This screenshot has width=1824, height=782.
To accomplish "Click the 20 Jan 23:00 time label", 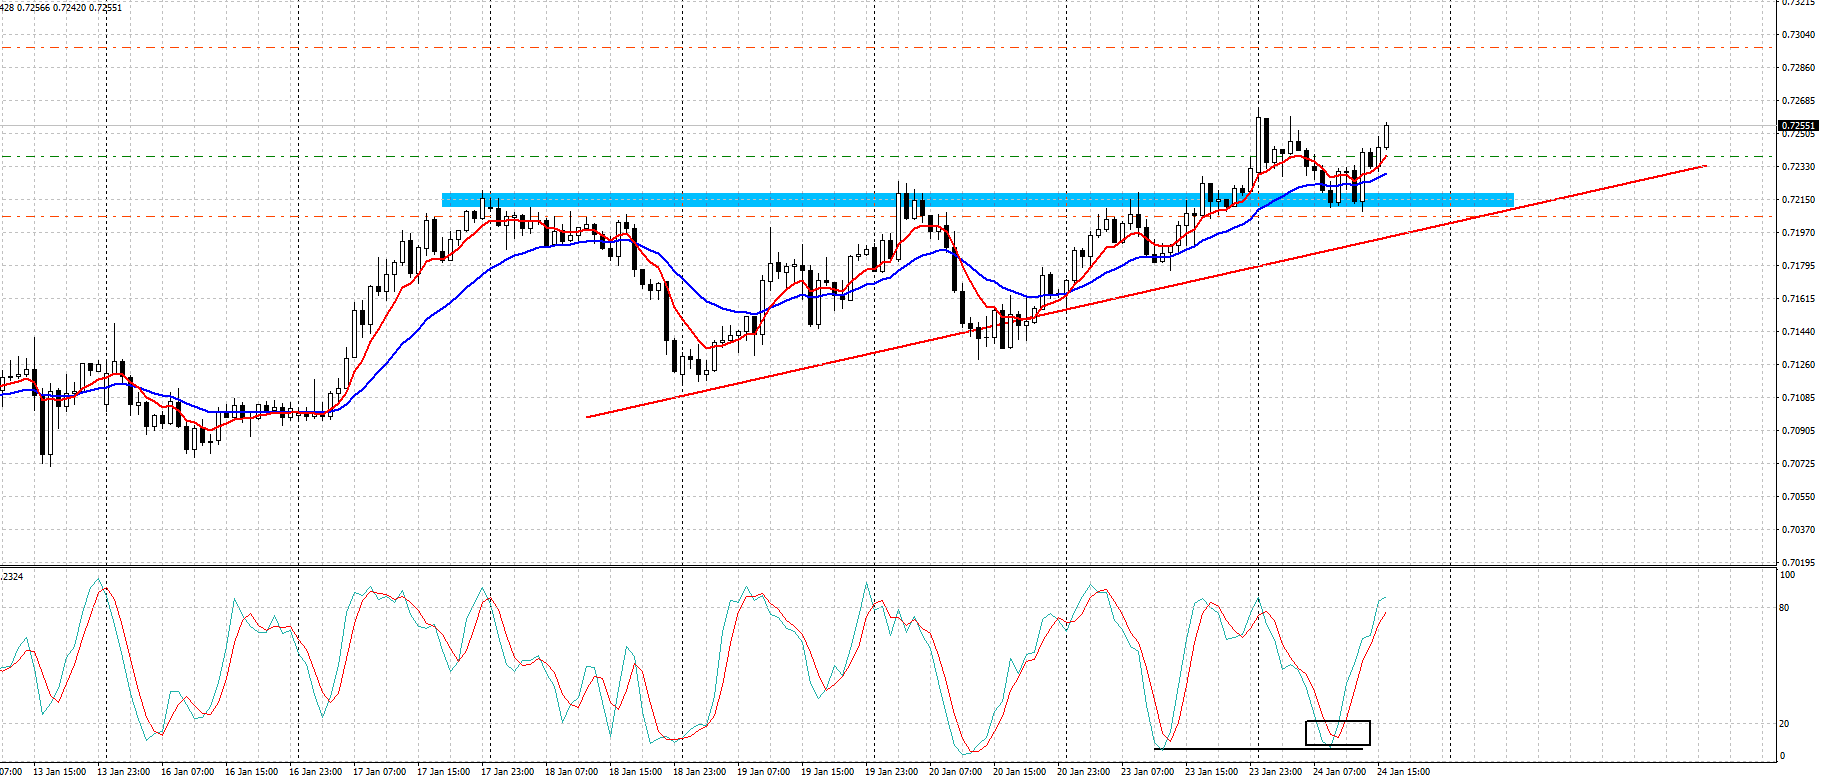I will pyautogui.click(x=1084, y=772).
